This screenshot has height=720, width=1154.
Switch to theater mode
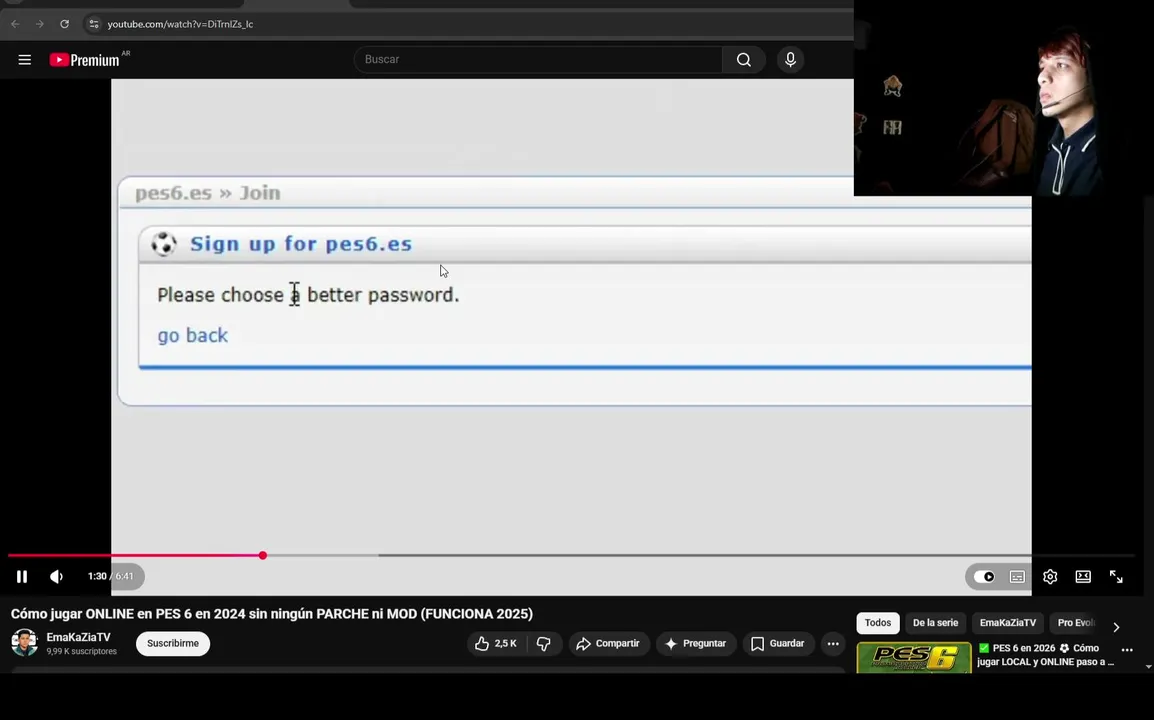[x=1083, y=576]
